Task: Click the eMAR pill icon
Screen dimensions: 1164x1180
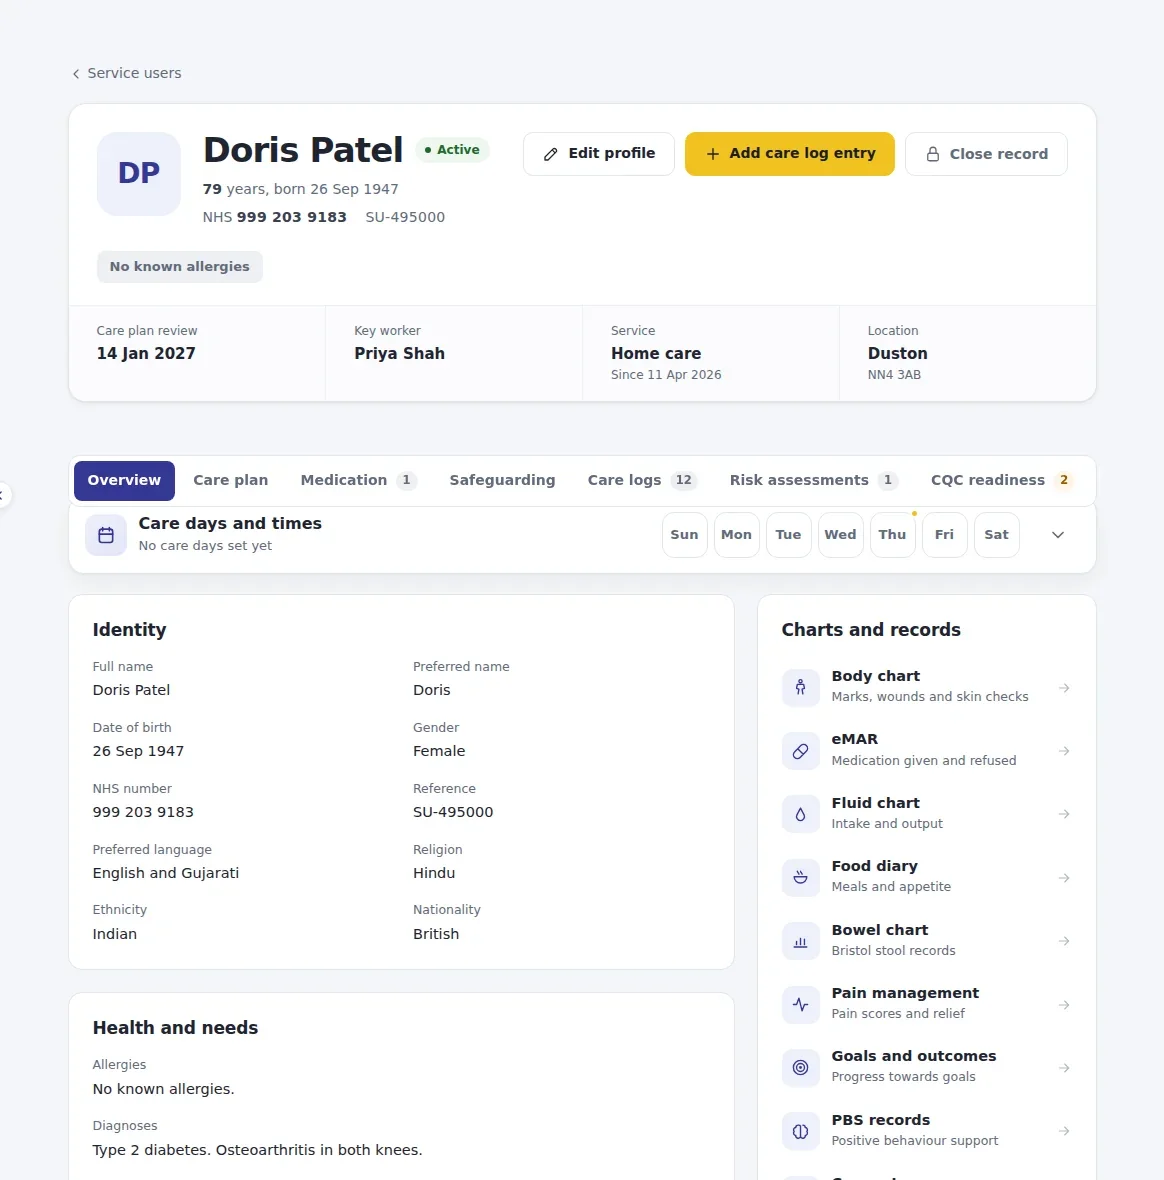Action: 801,751
